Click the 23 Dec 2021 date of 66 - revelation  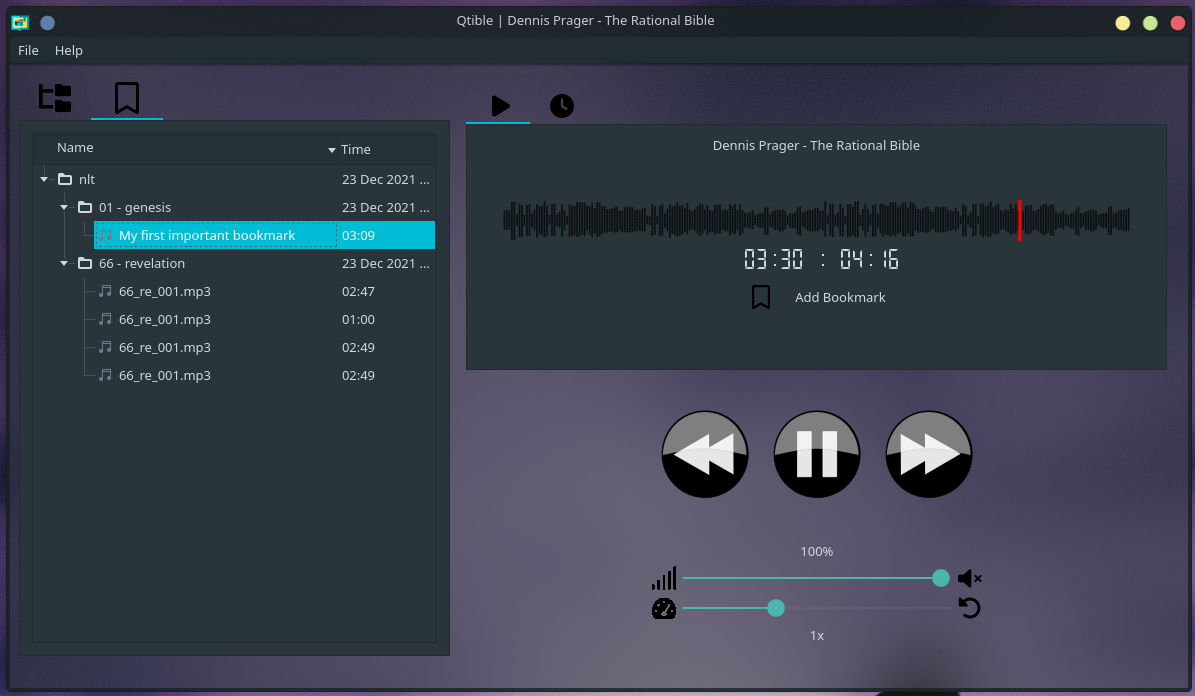pos(386,263)
